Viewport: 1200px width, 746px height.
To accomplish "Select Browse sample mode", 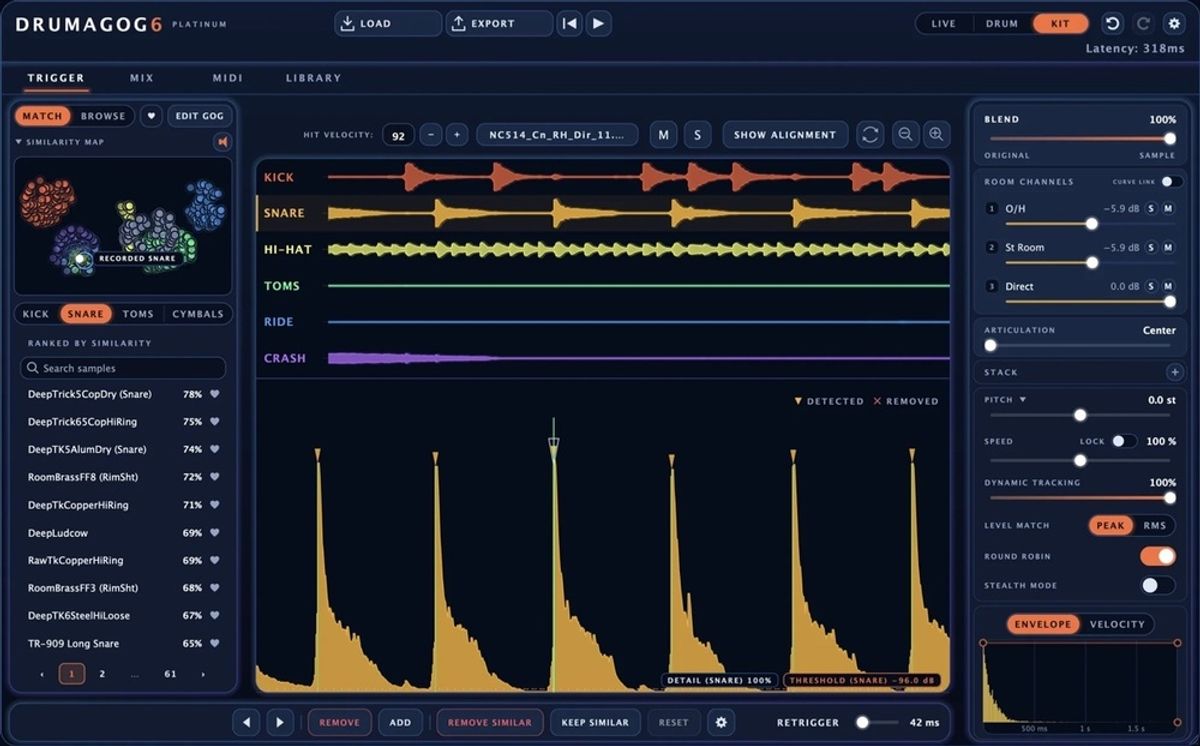I will [x=103, y=116].
